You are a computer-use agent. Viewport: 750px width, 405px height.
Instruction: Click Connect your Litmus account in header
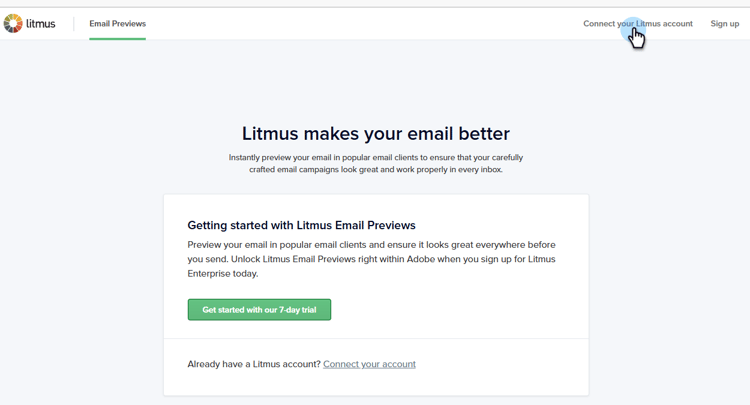click(638, 23)
